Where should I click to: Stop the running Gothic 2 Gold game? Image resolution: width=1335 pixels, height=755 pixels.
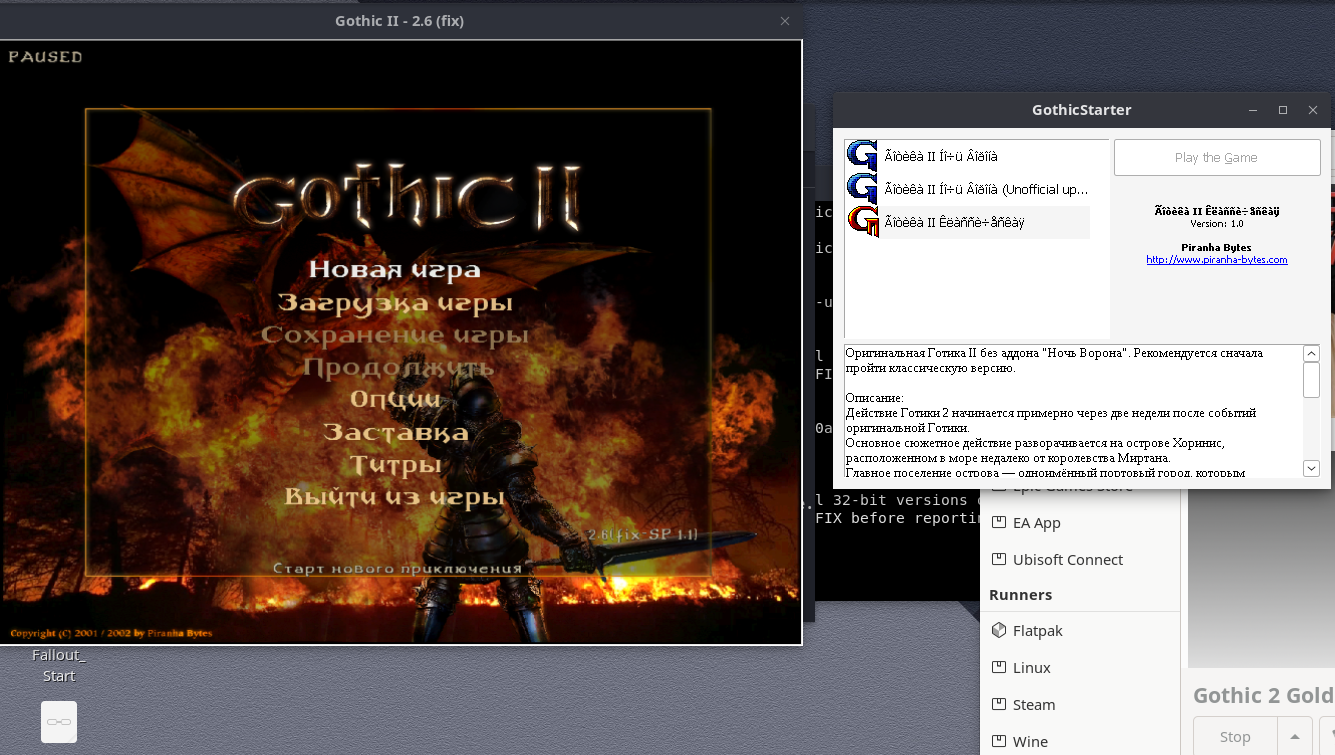click(x=1235, y=737)
